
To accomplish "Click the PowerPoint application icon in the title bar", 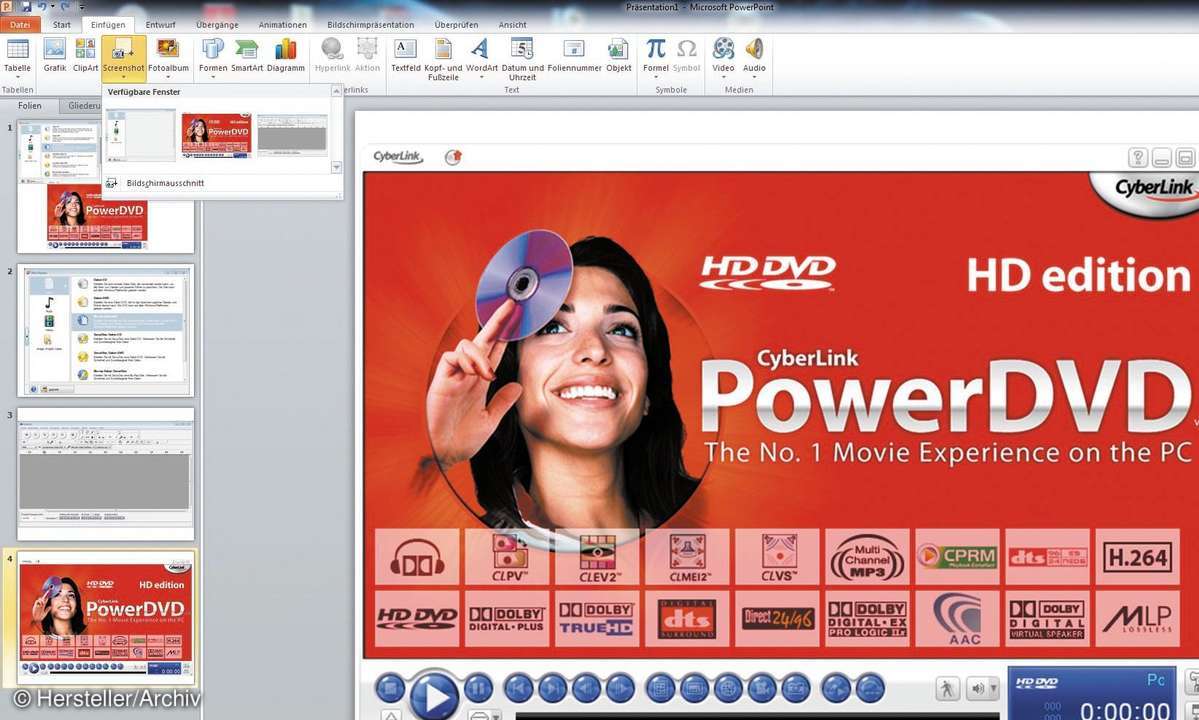I will pos(7,6).
